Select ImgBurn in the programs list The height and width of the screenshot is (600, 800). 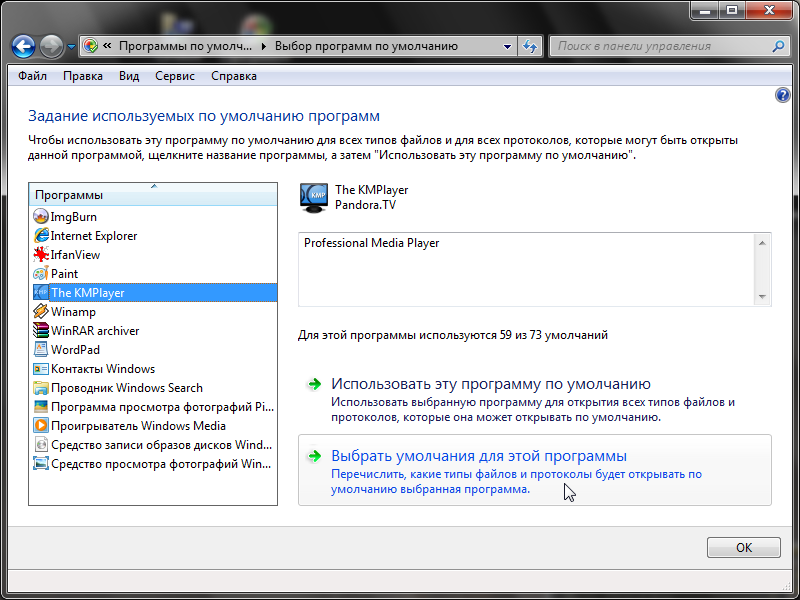click(x=153, y=216)
